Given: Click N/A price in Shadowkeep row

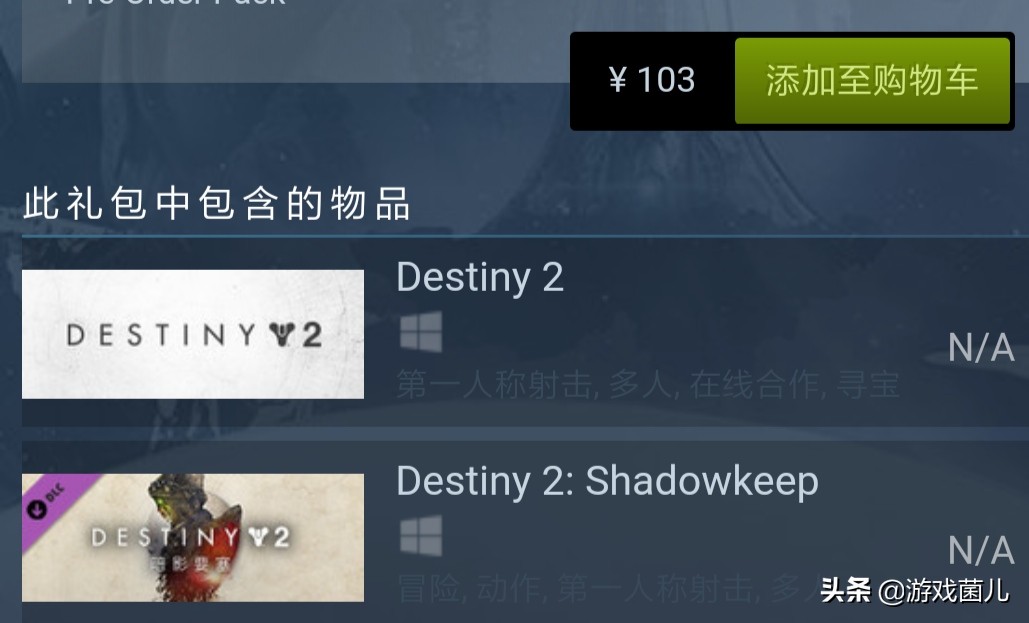Looking at the screenshot, I should tap(982, 550).
